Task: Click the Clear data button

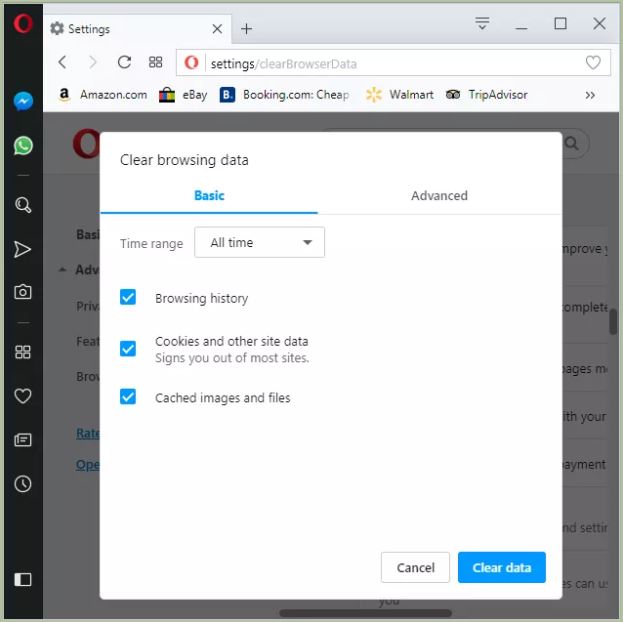Action: 501,567
